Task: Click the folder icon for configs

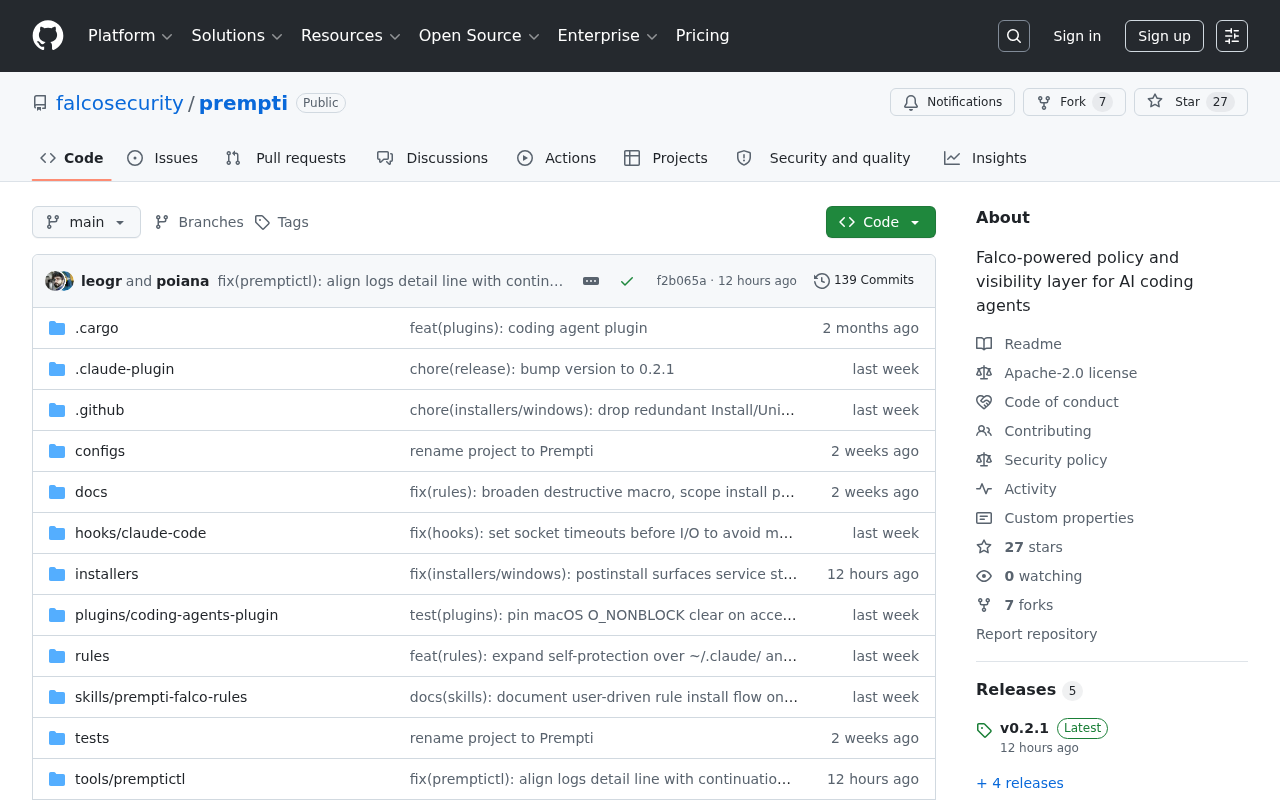Action: 57,451
